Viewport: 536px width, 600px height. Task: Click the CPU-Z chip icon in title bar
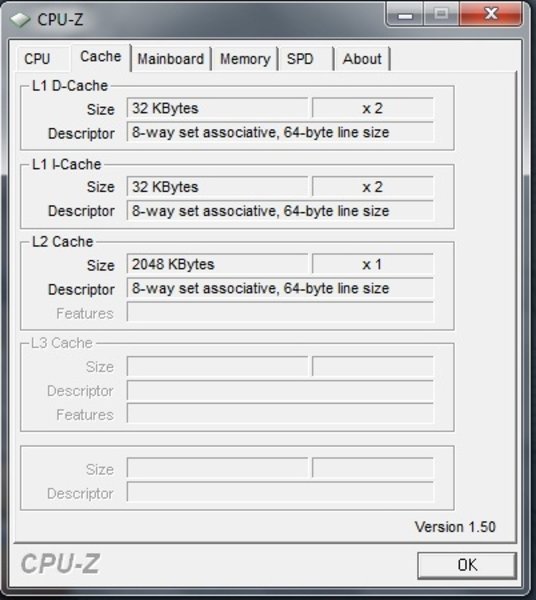20,20
